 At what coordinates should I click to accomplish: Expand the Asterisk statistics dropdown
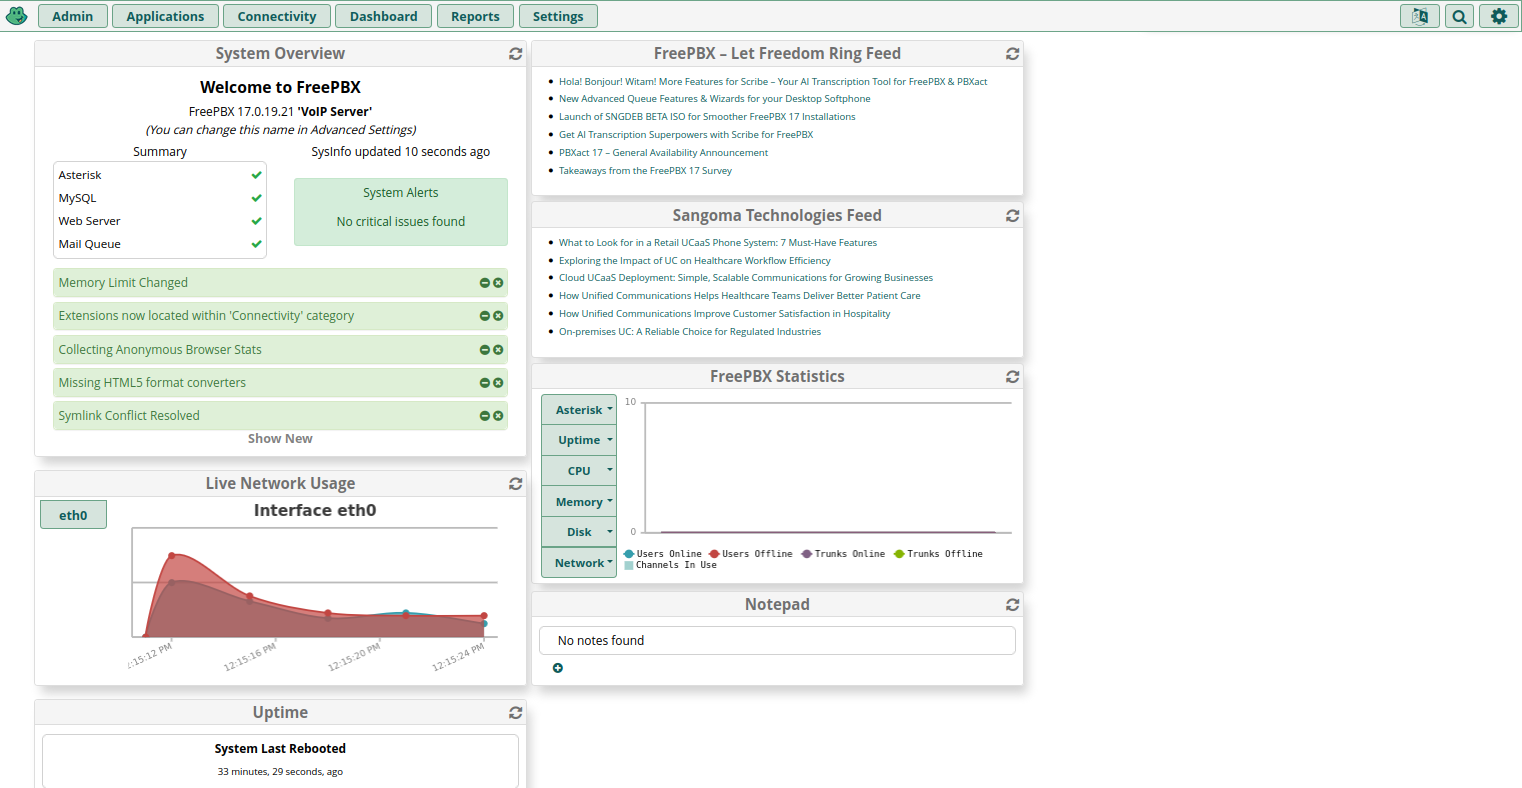[579, 410]
